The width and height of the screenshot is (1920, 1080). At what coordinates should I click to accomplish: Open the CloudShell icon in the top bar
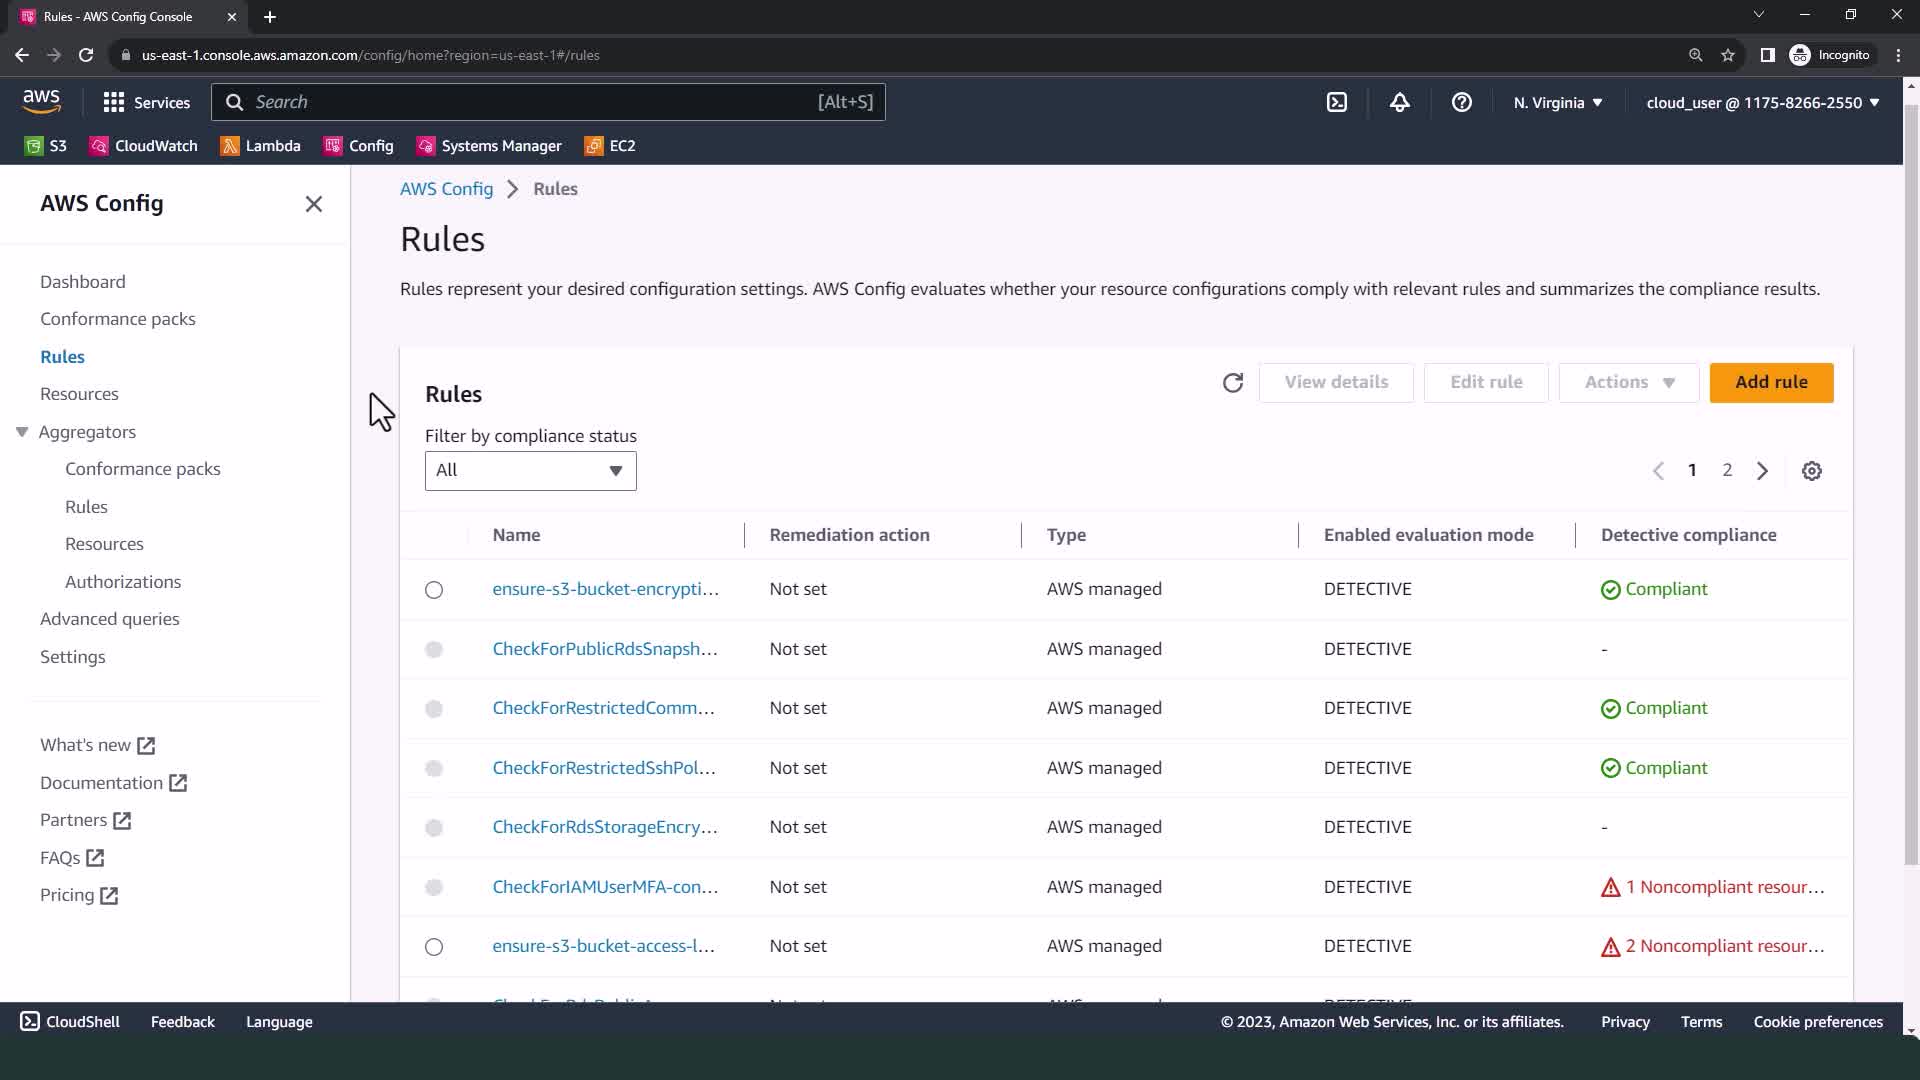[x=1337, y=102]
